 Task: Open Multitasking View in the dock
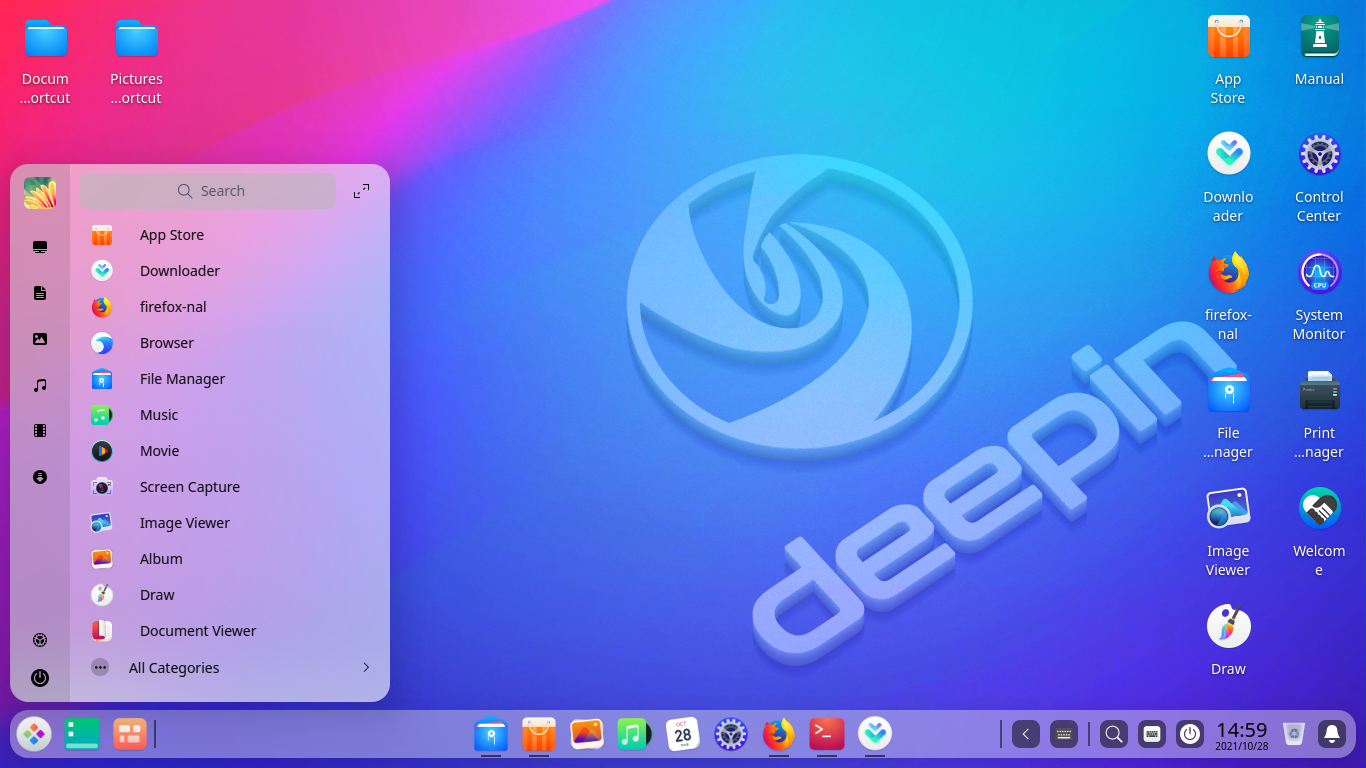[x=129, y=735]
